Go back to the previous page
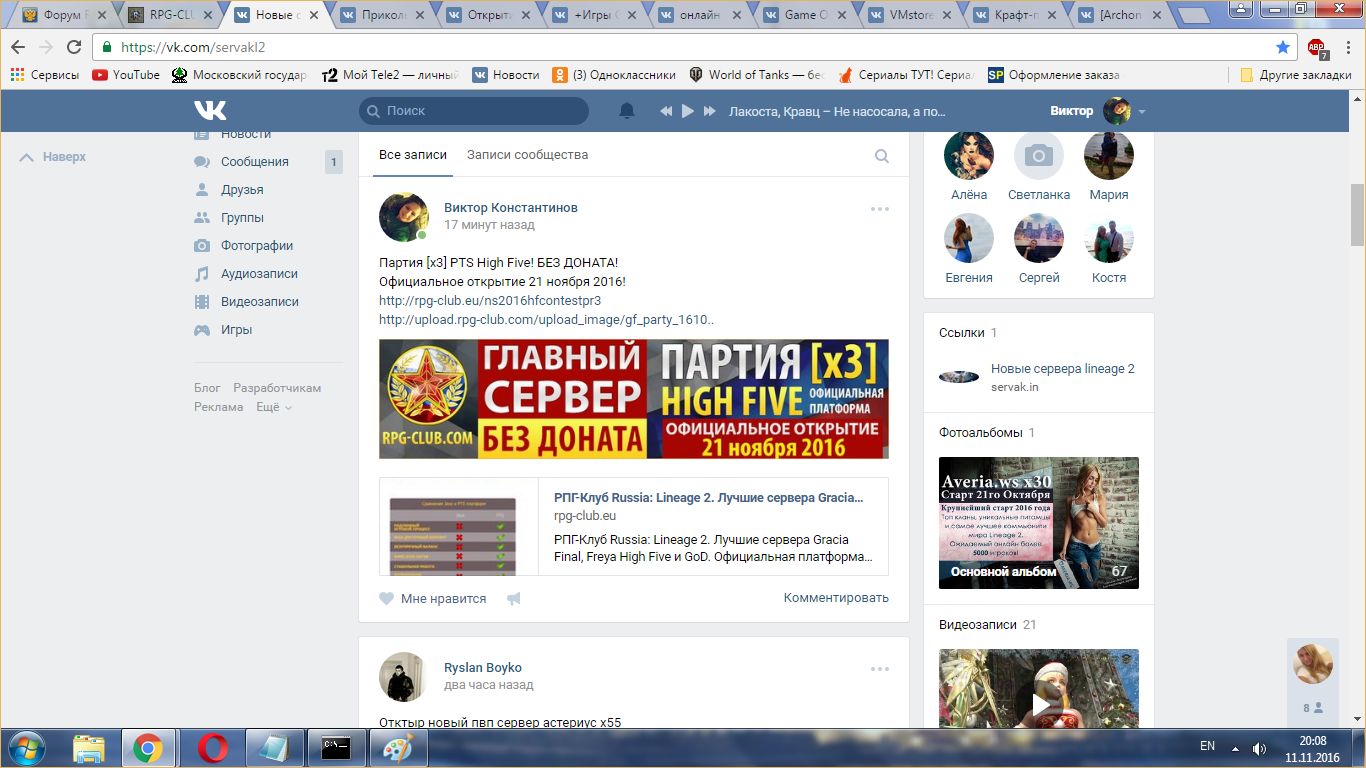 [18, 47]
